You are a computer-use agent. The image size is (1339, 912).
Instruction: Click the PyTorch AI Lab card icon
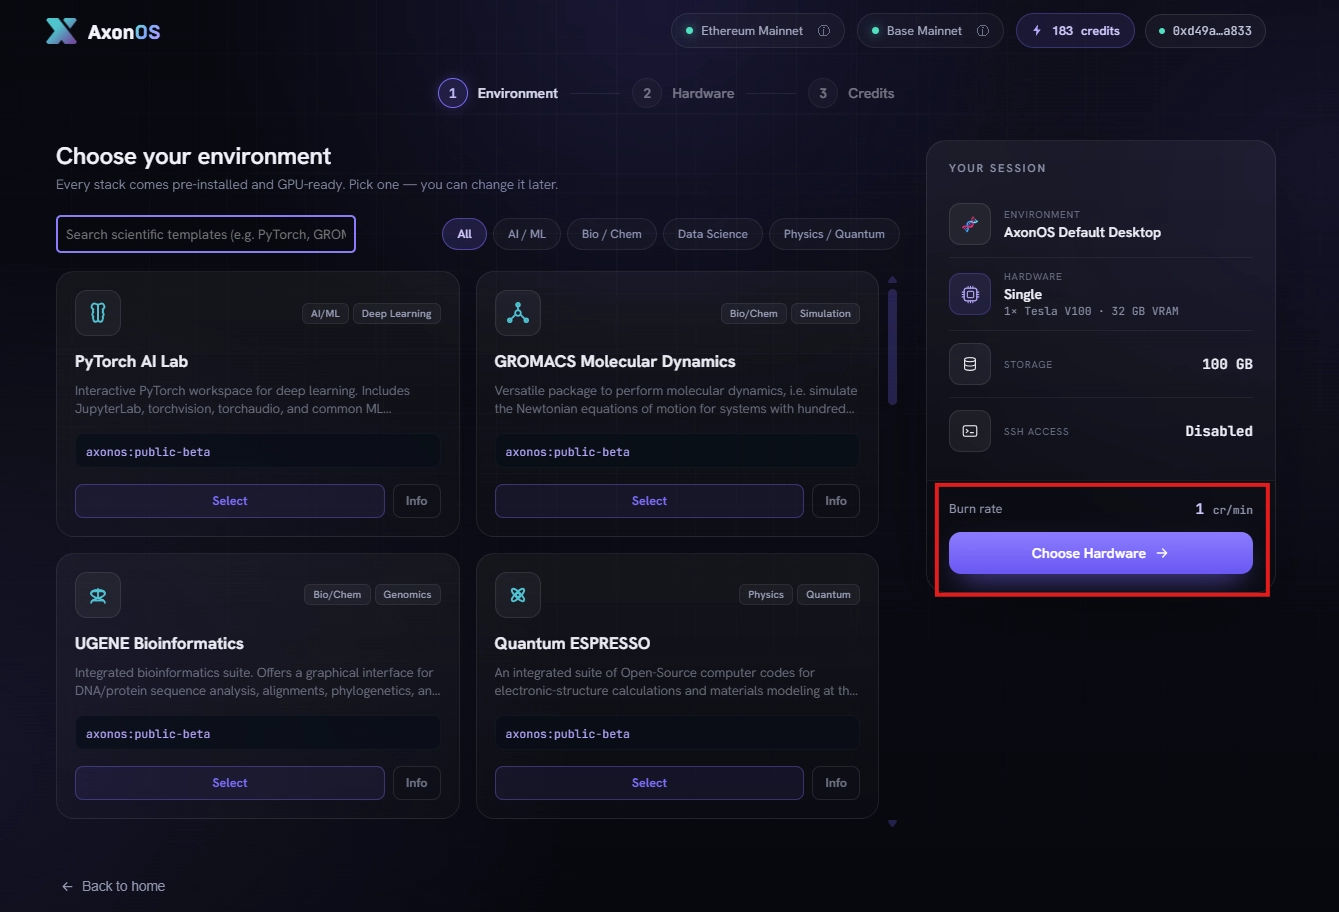pos(98,313)
